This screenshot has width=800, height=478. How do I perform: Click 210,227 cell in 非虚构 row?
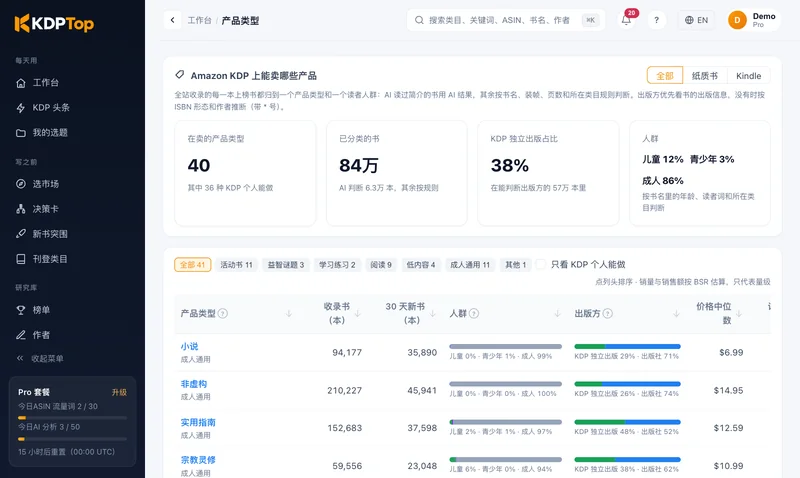(x=344, y=390)
